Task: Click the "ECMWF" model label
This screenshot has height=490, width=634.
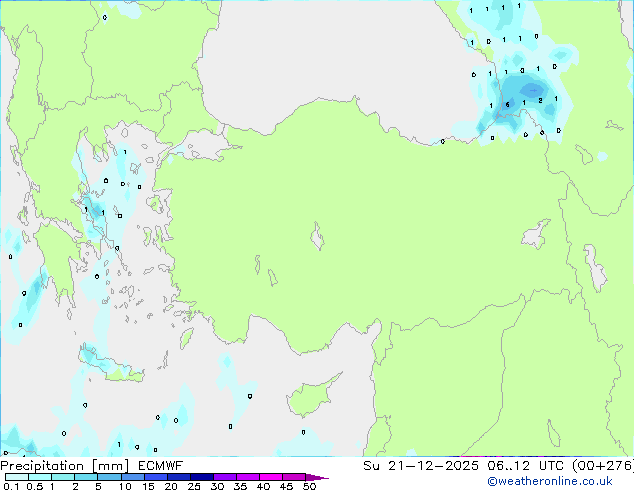Action: tap(161, 466)
